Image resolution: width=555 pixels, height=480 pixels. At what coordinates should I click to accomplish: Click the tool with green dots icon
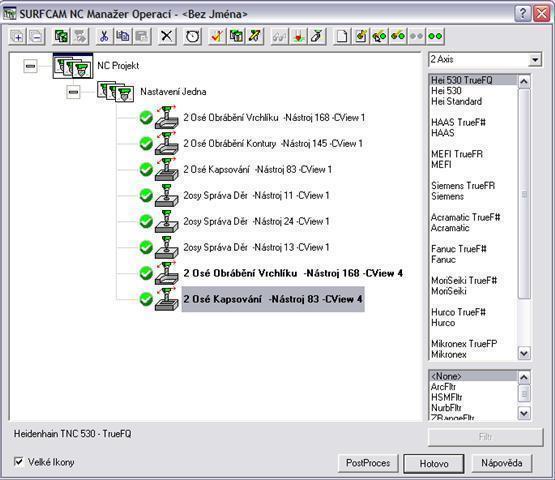coord(398,36)
